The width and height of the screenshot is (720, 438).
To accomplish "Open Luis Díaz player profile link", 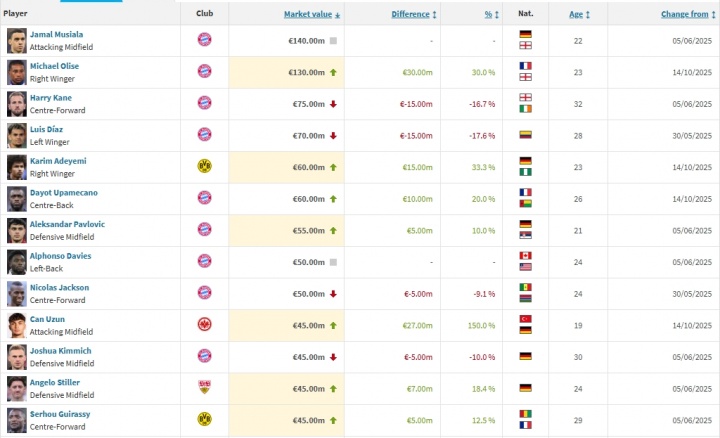I will tap(49, 130).
